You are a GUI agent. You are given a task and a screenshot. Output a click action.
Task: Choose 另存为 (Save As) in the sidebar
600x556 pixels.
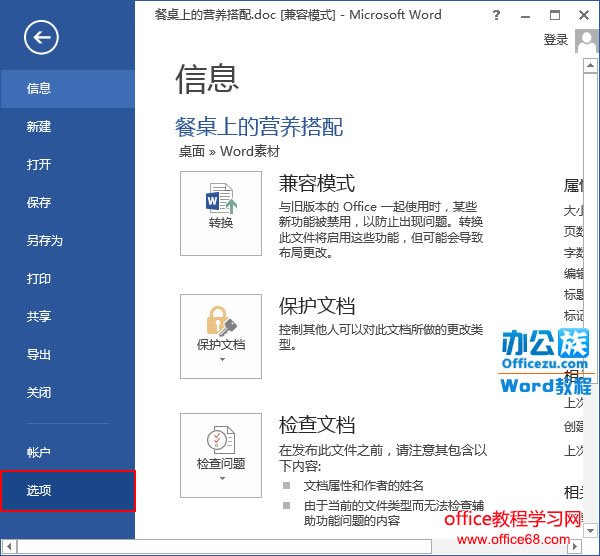click(67, 241)
